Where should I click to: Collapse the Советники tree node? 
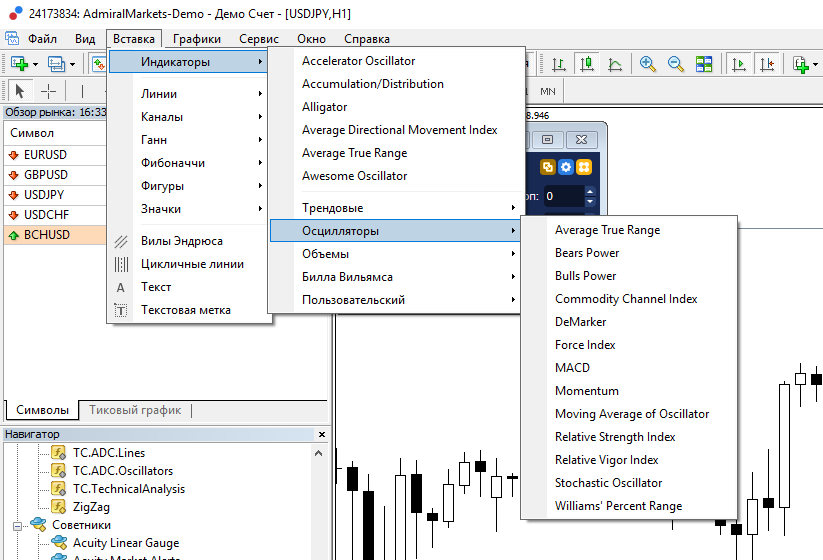(x=17, y=525)
